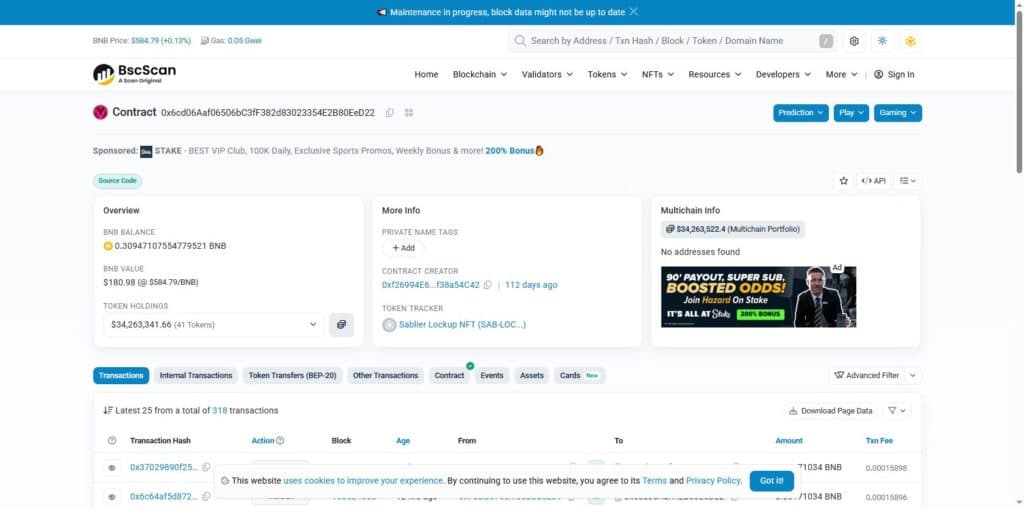Open the Play dropdown
The height and width of the screenshot is (508, 1024).
(851, 113)
